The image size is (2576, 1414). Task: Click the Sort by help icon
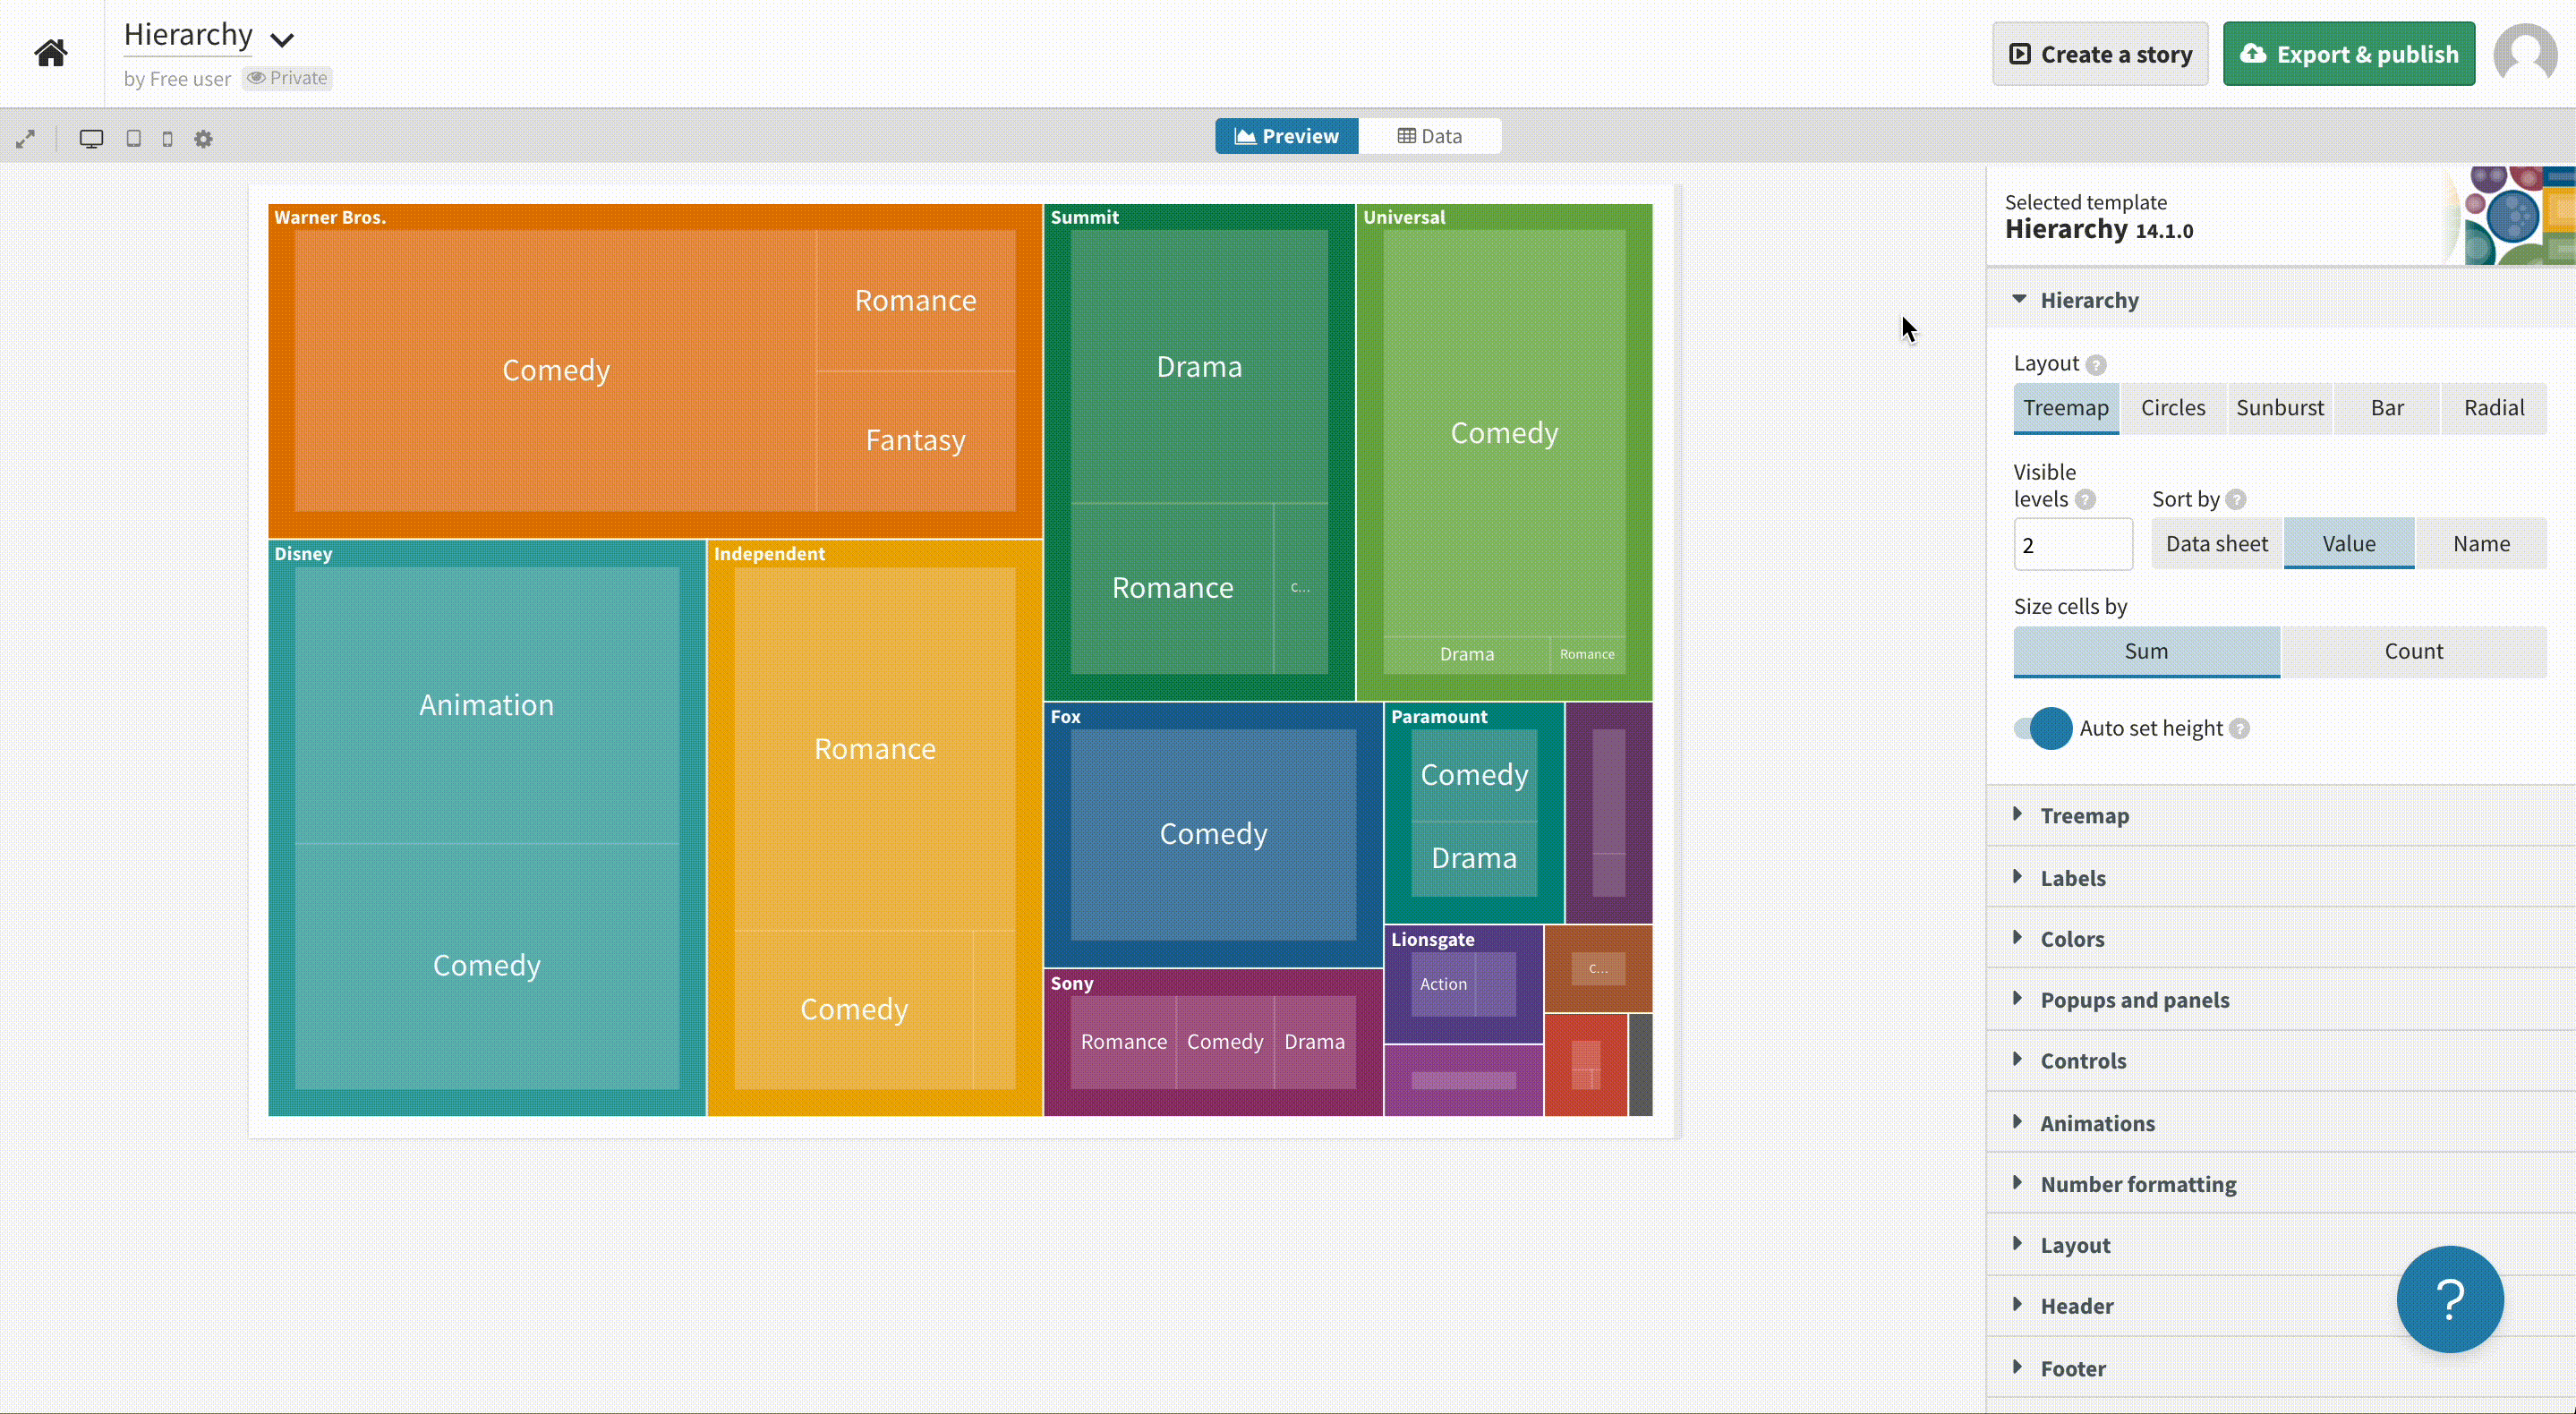(x=2237, y=500)
